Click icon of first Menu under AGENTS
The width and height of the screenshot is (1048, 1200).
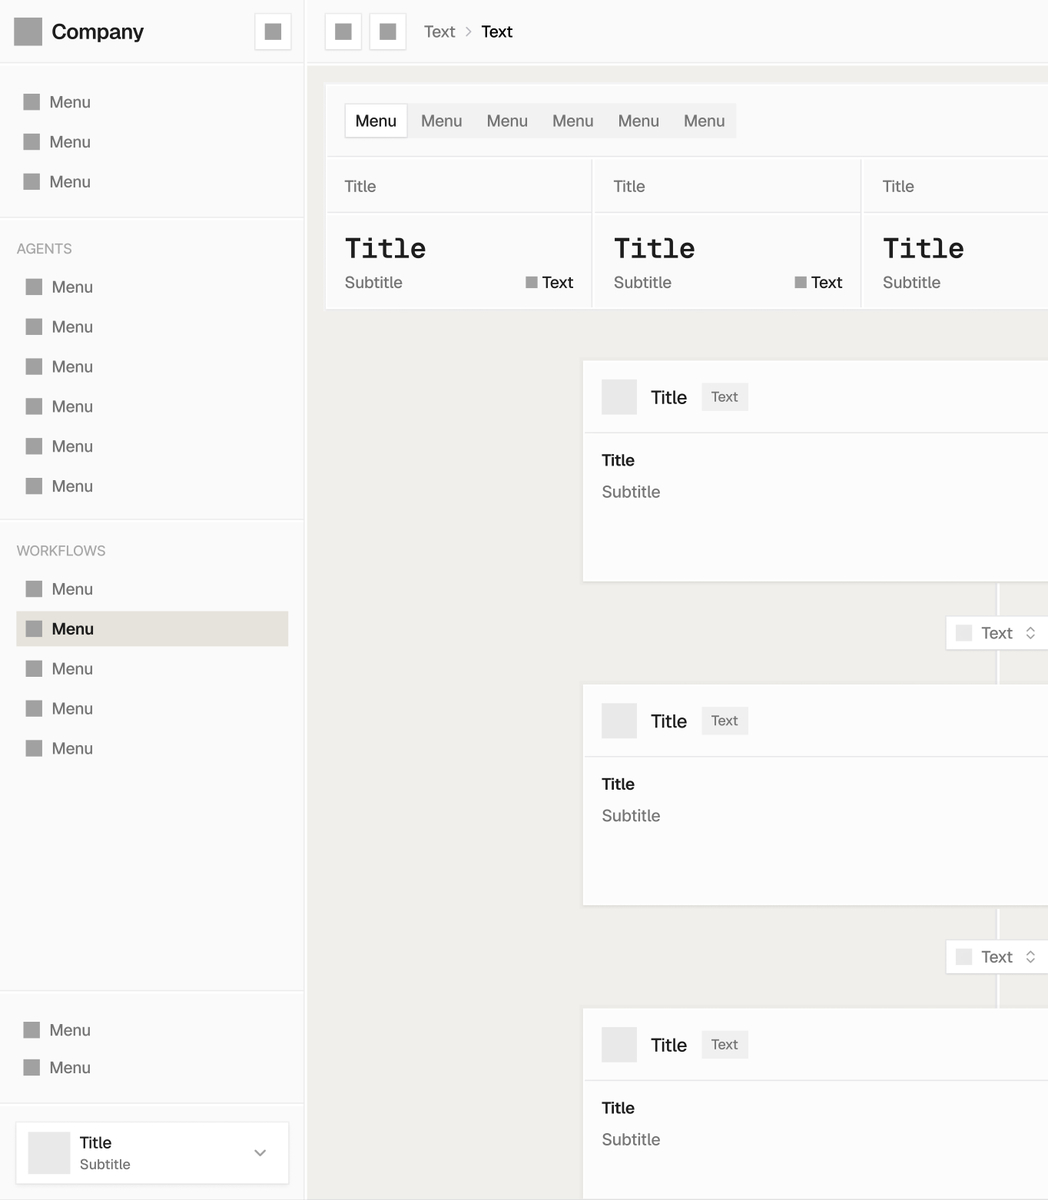(34, 287)
